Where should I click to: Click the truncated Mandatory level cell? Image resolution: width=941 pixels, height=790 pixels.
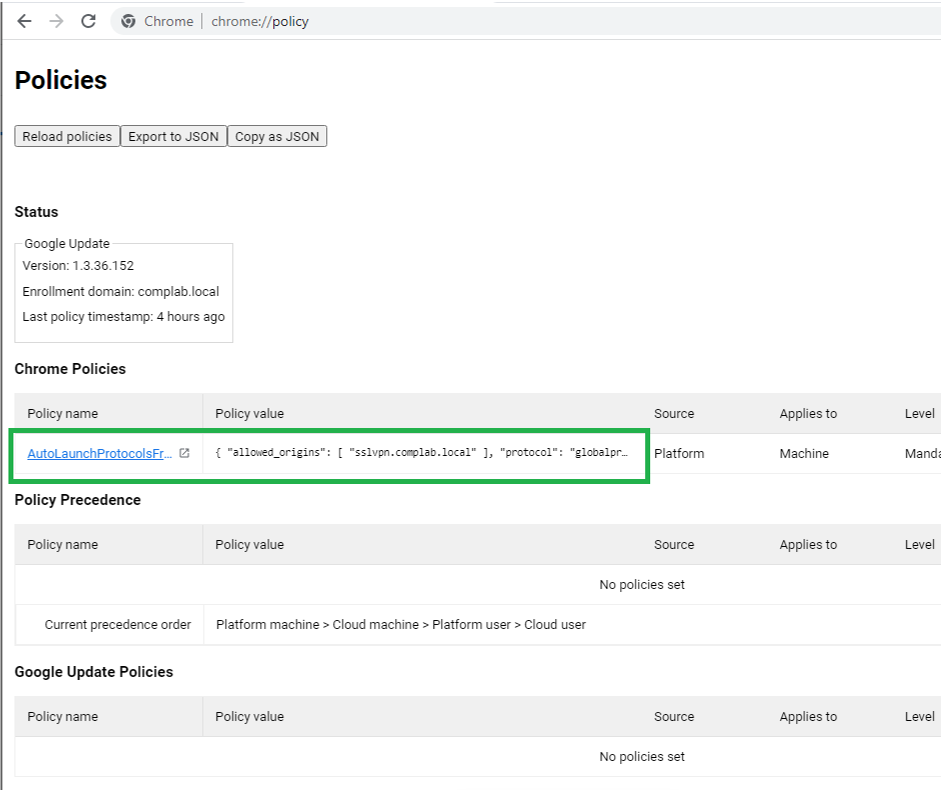coord(921,453)
